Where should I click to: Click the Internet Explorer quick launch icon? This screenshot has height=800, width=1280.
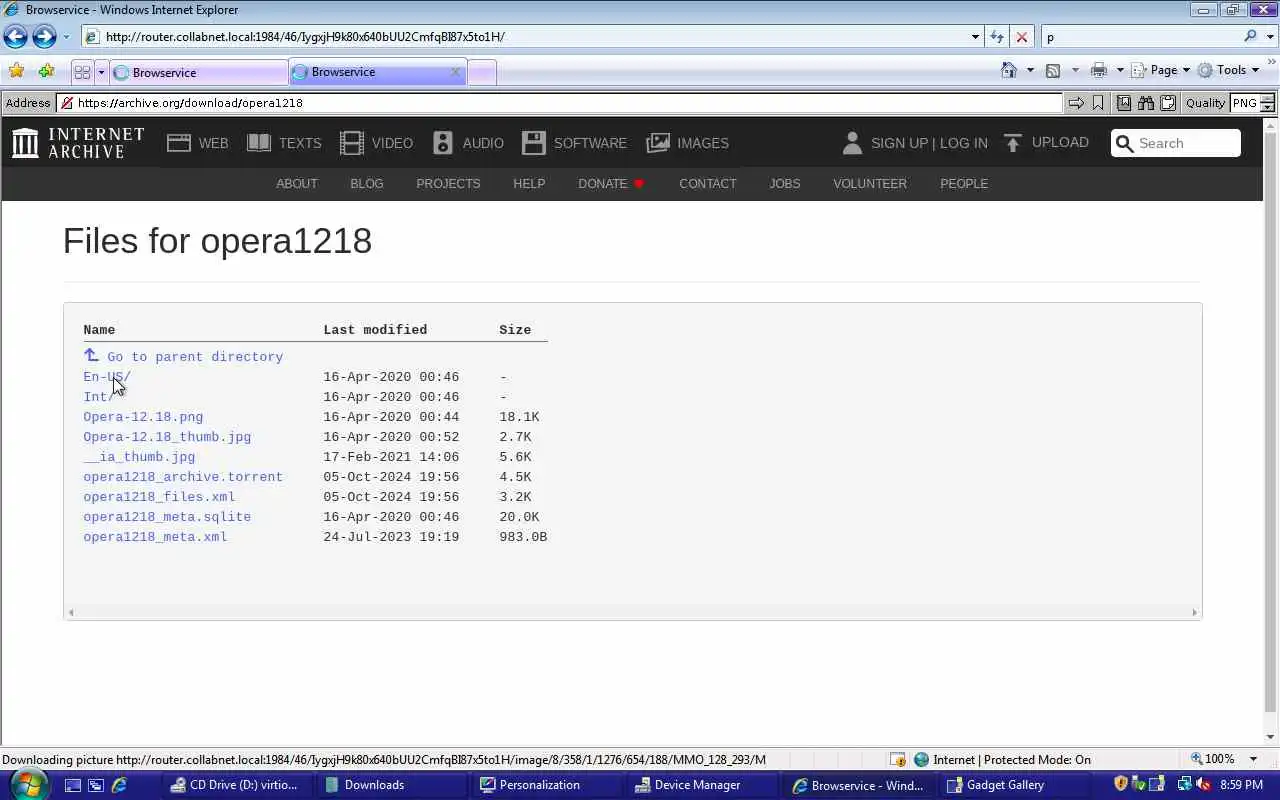pyautogui.click(x=119, y=785)
